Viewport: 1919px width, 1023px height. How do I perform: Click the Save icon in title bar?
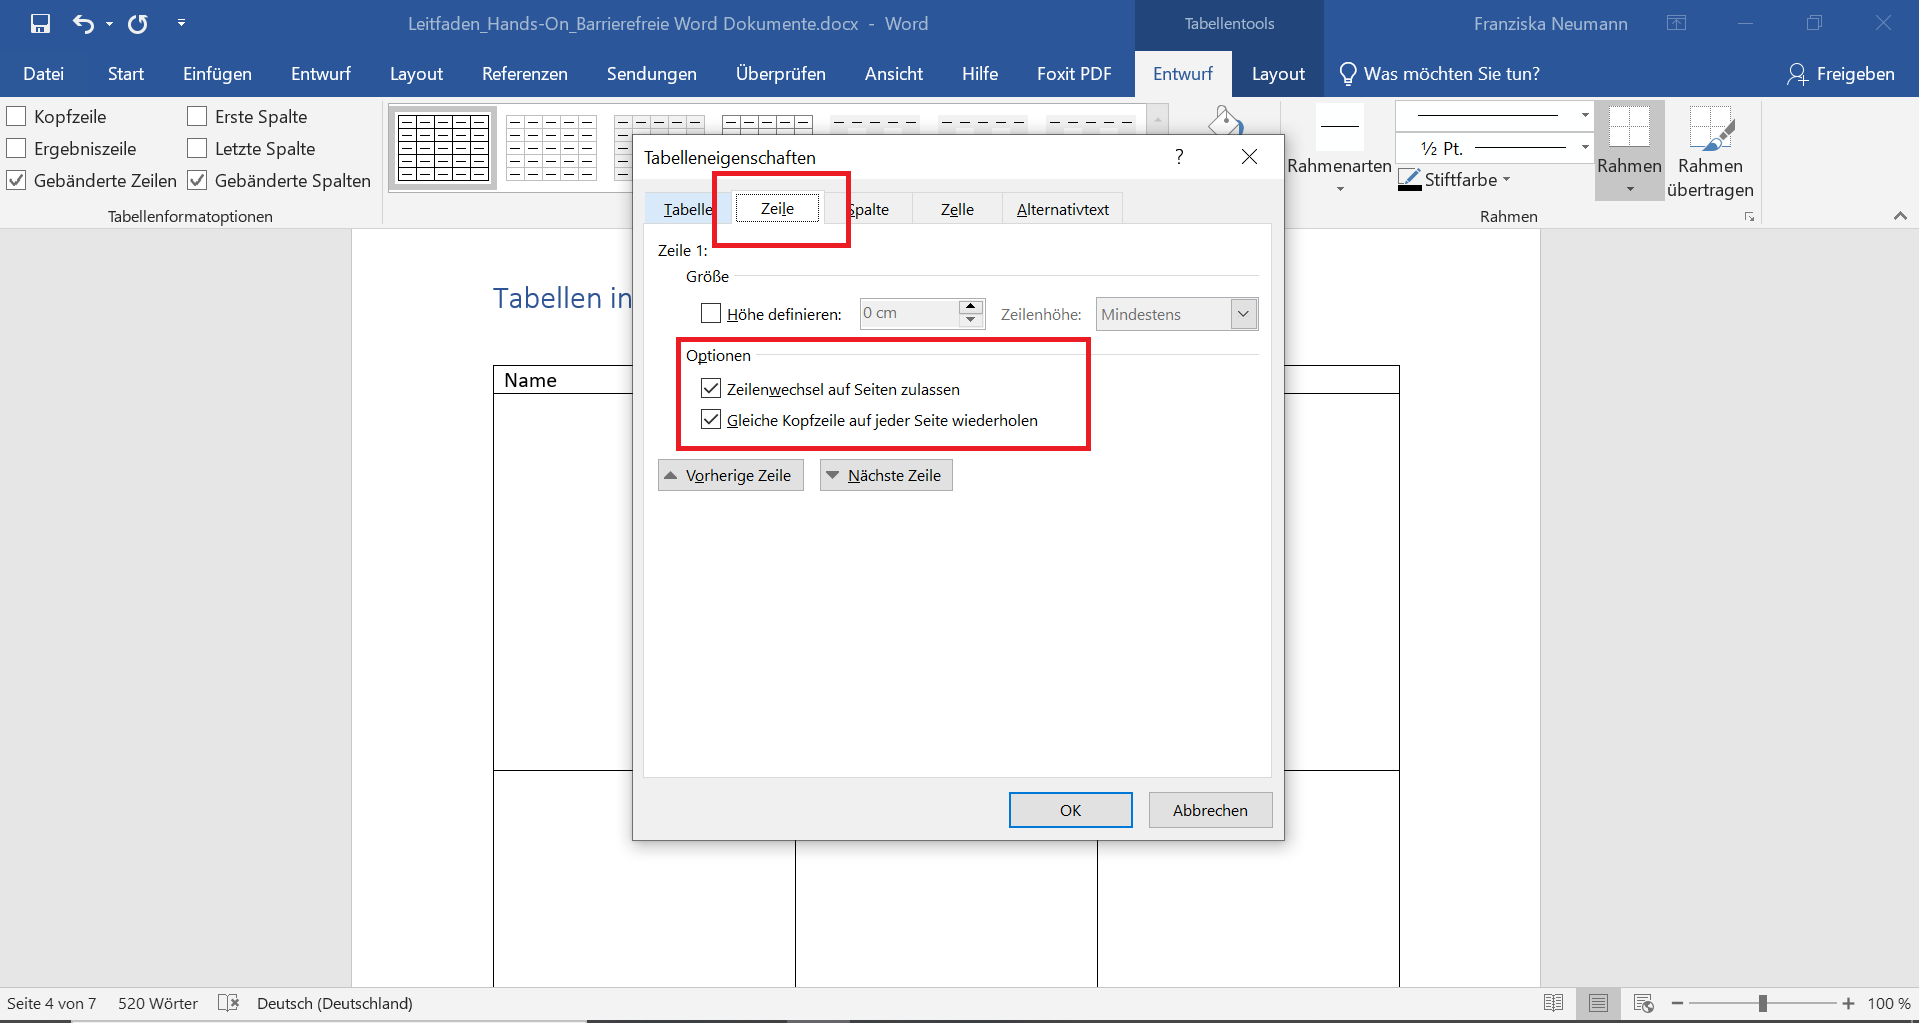[x=40, y=24]
